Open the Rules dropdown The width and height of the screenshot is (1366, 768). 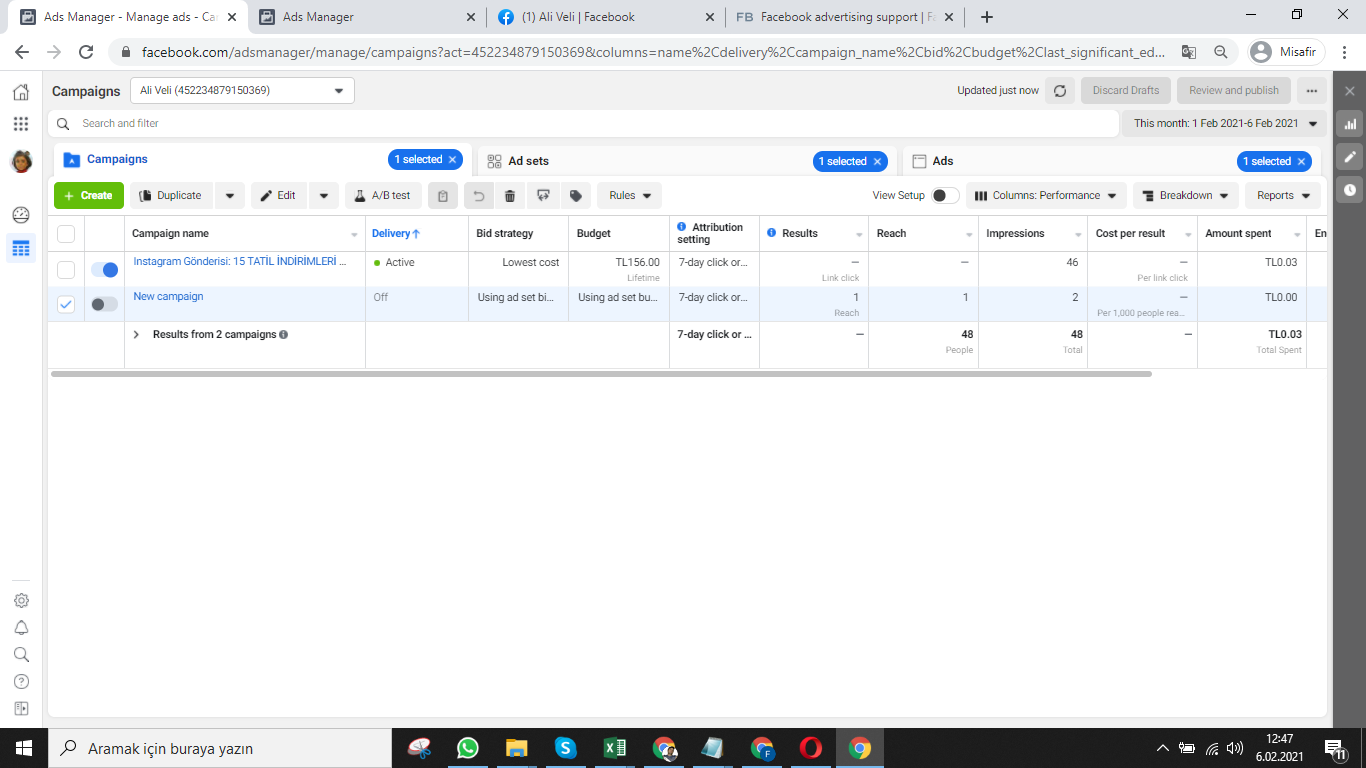[x=630, y=196]
